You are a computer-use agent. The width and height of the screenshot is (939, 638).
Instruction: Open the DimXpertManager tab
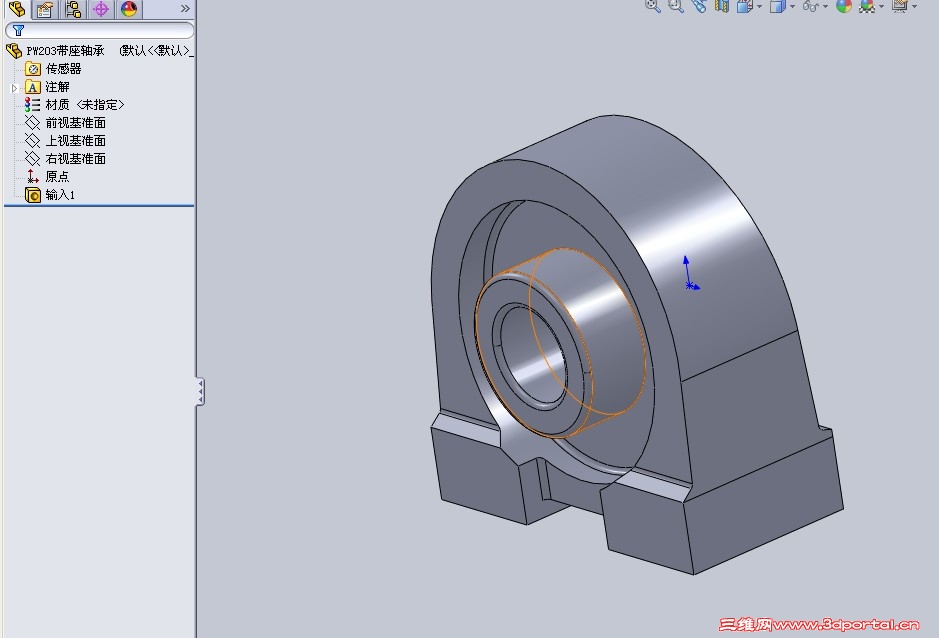(101, 9)
